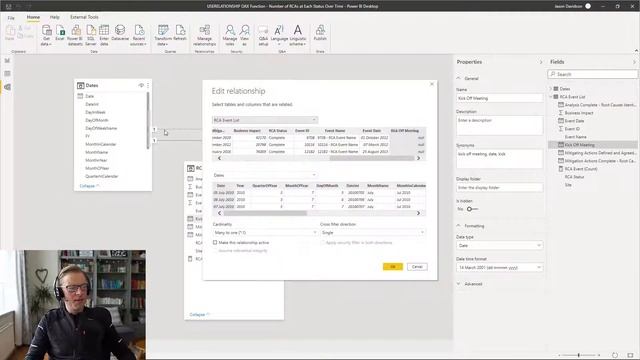The image size is (640, 360).
Task: Select the Help ribbon tab
Action: tap(54, 17)
